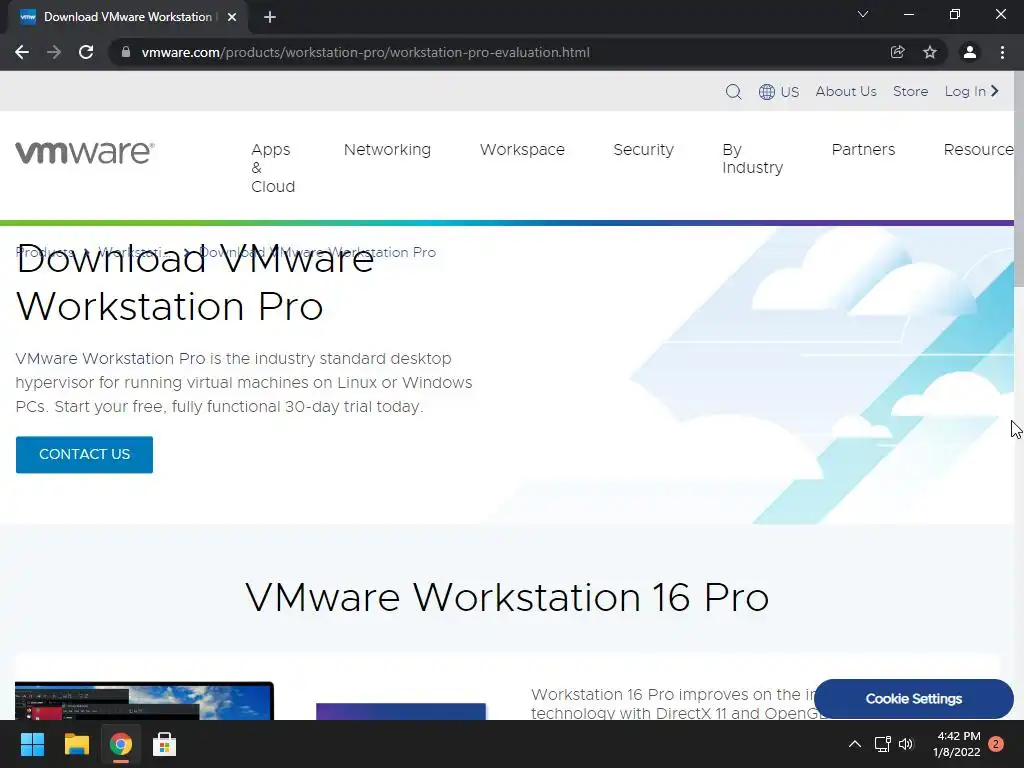The height and width of the screenshot is (768, 1024).
Task: Click the padlock site info icon
Action: click(126, 52)
